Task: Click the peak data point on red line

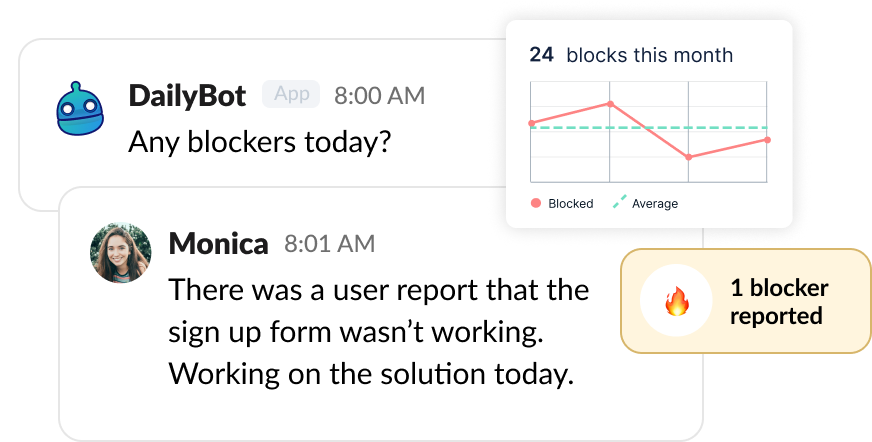Action: click(610, 103)
